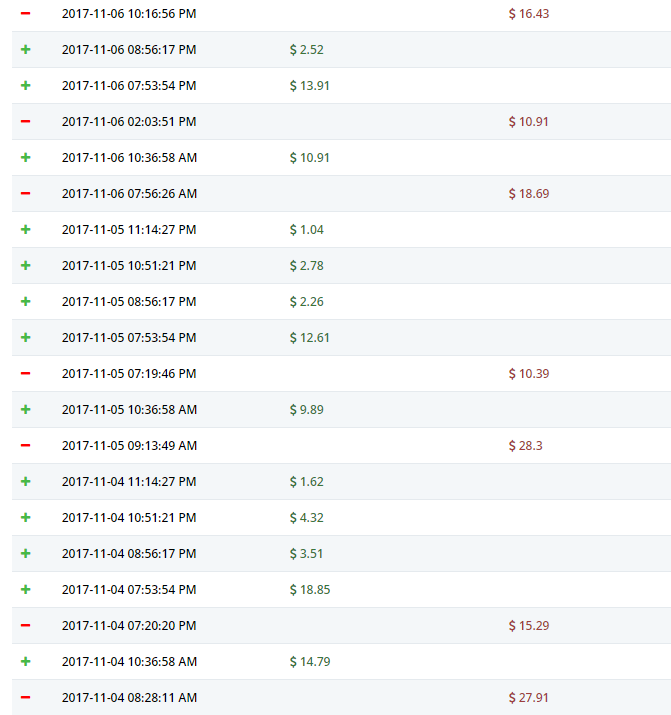
Task: Select the timestamp 2017-11-04 10:51:21 PM
Action: pos(129,518)
